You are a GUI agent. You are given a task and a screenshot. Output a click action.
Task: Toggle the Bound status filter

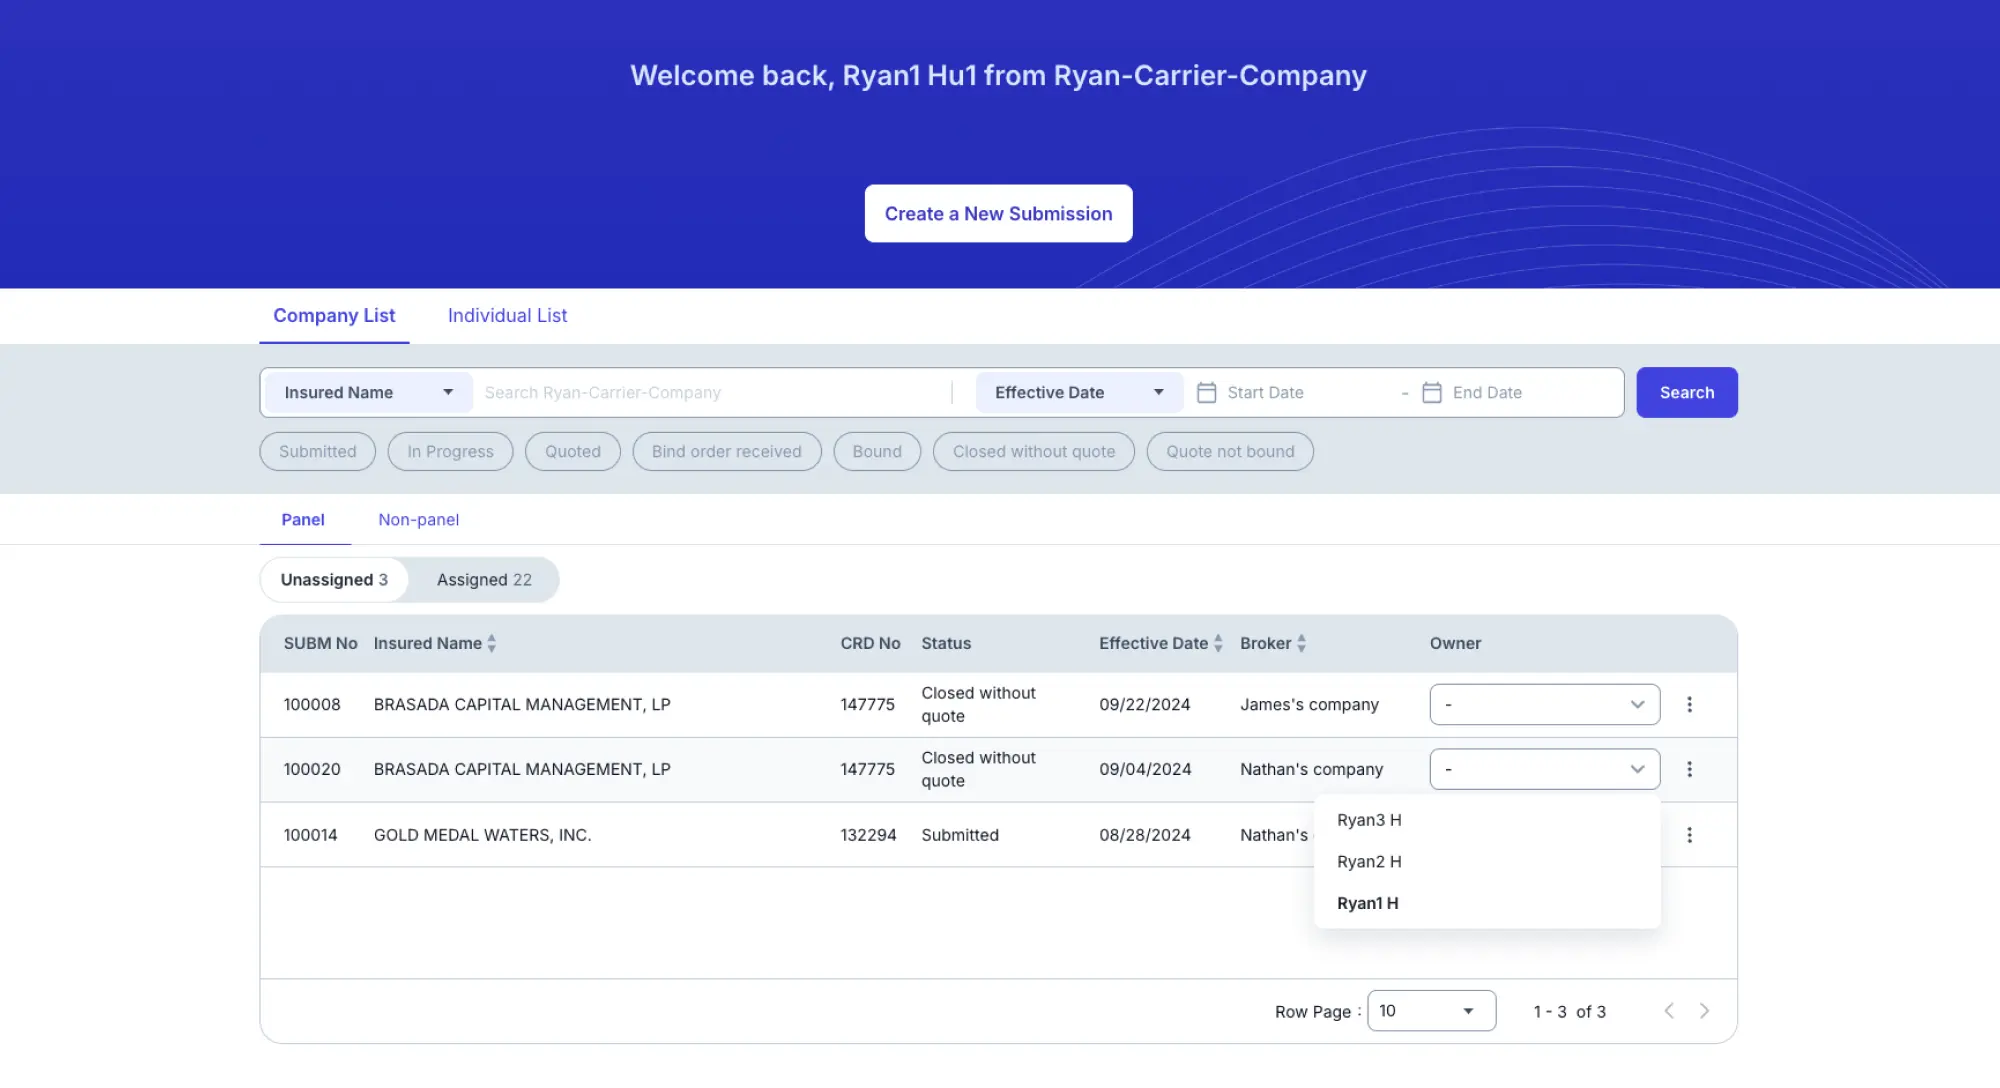[x=877, y=450]
